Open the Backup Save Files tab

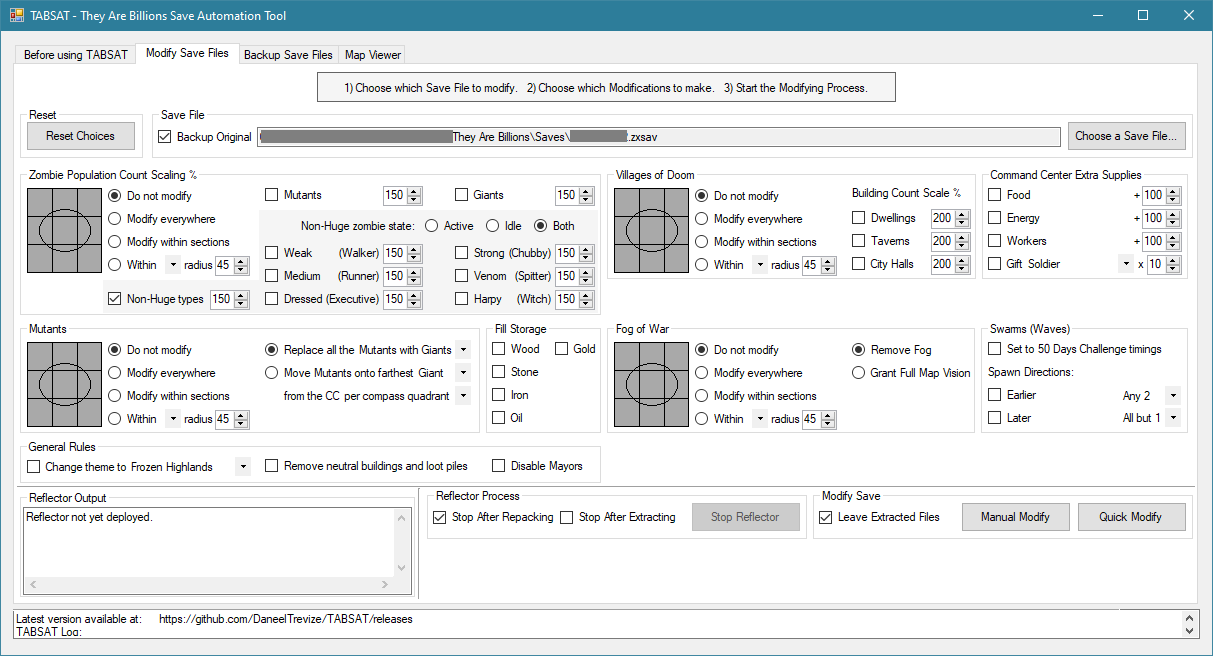click(288, 55)
